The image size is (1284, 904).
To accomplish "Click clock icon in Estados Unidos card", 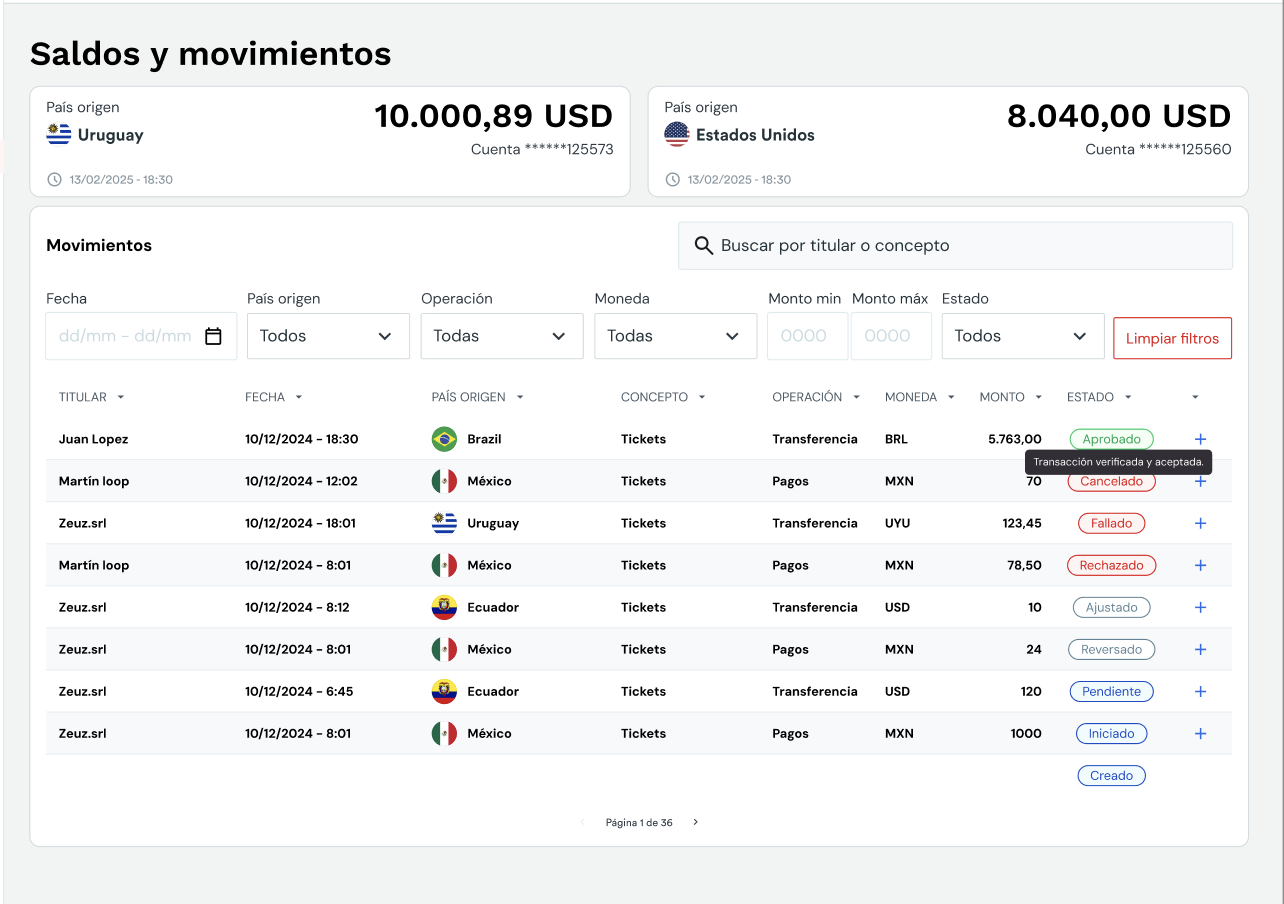I will [672, 180].
